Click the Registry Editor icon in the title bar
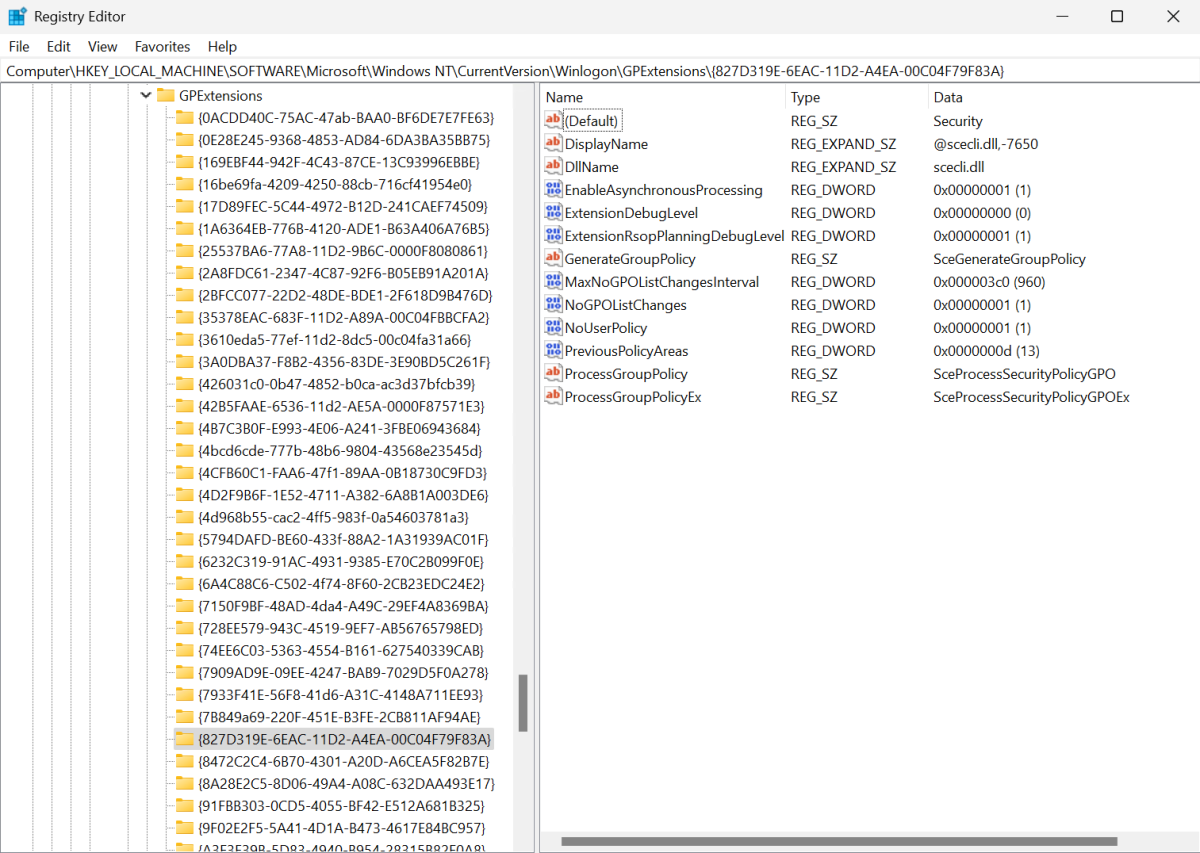 (14, 15)
